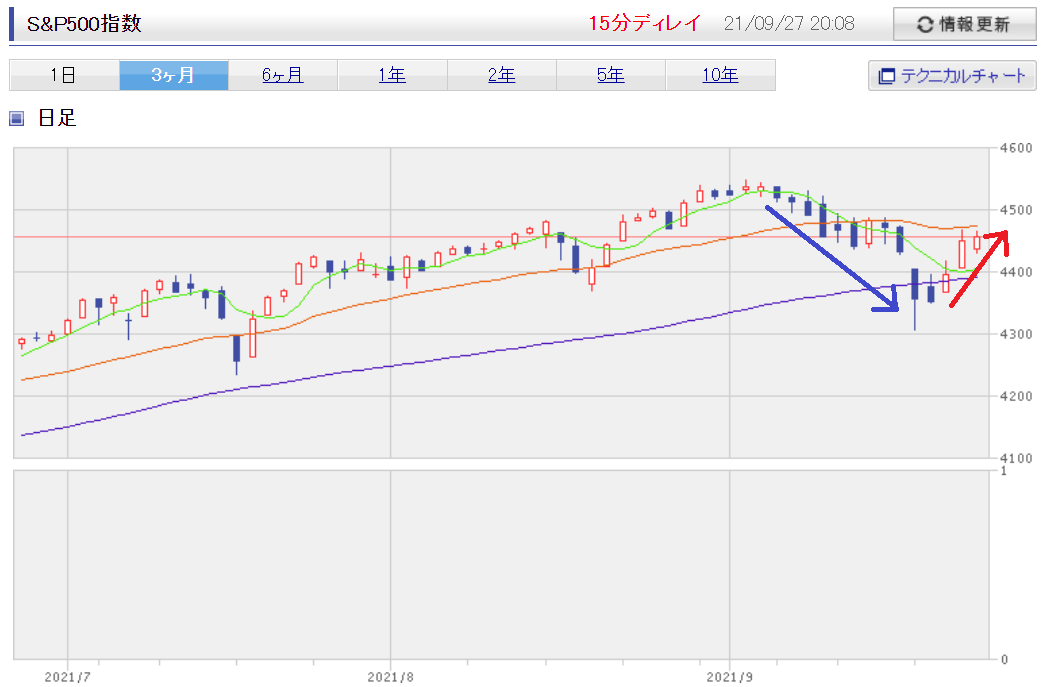The height and width of the screenshot is (687, 1042).
Task: Switch to the 1年 period tab
Action: pyautogui.click(x=392, y=74)
